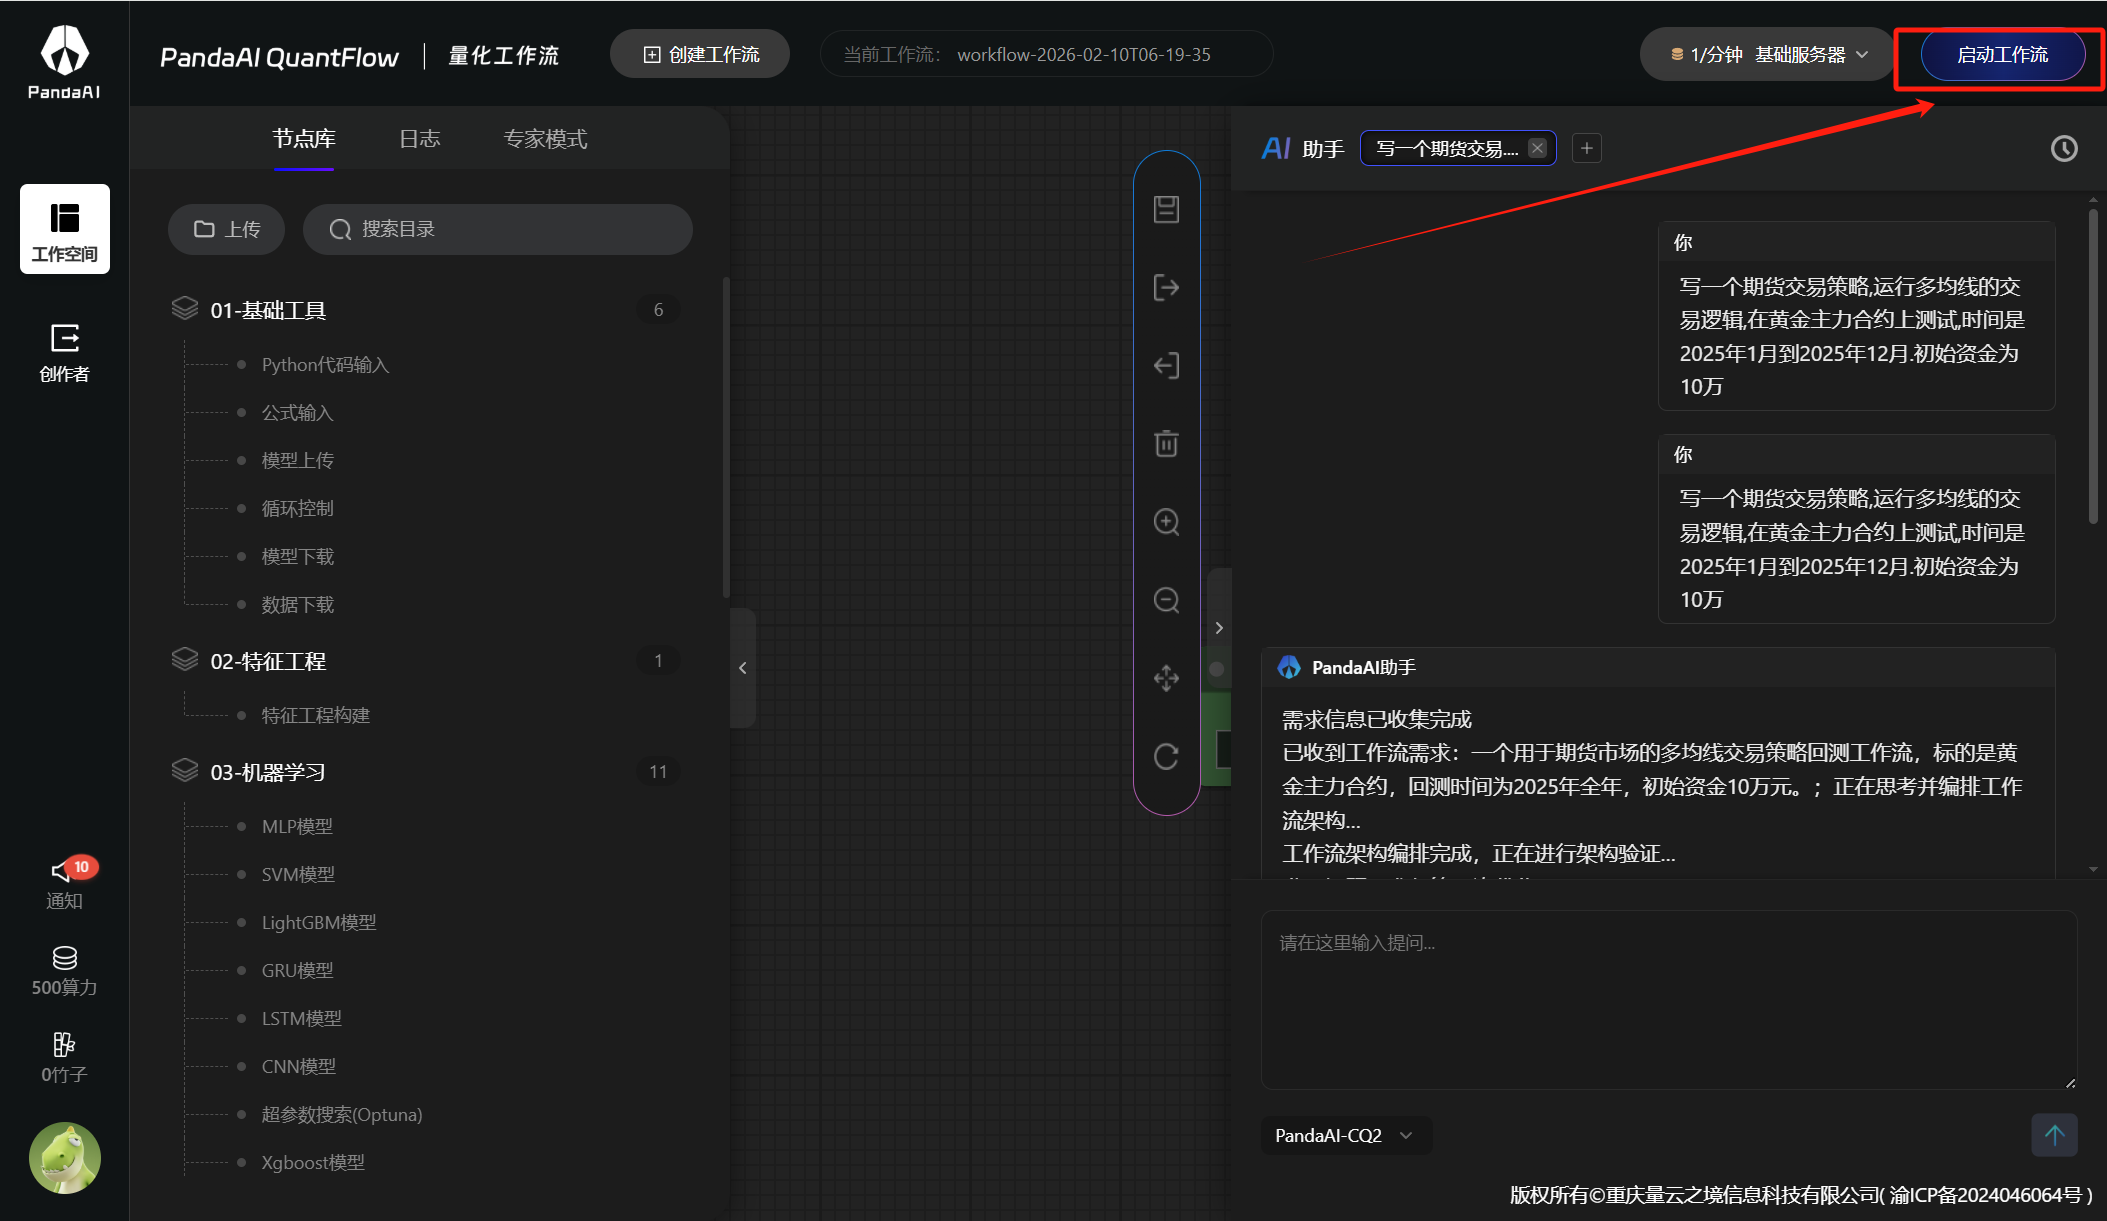View the 500算力 compute balance
Image resolution: width=2107 pixels, height=1221 pixels.
coord(65,971)
